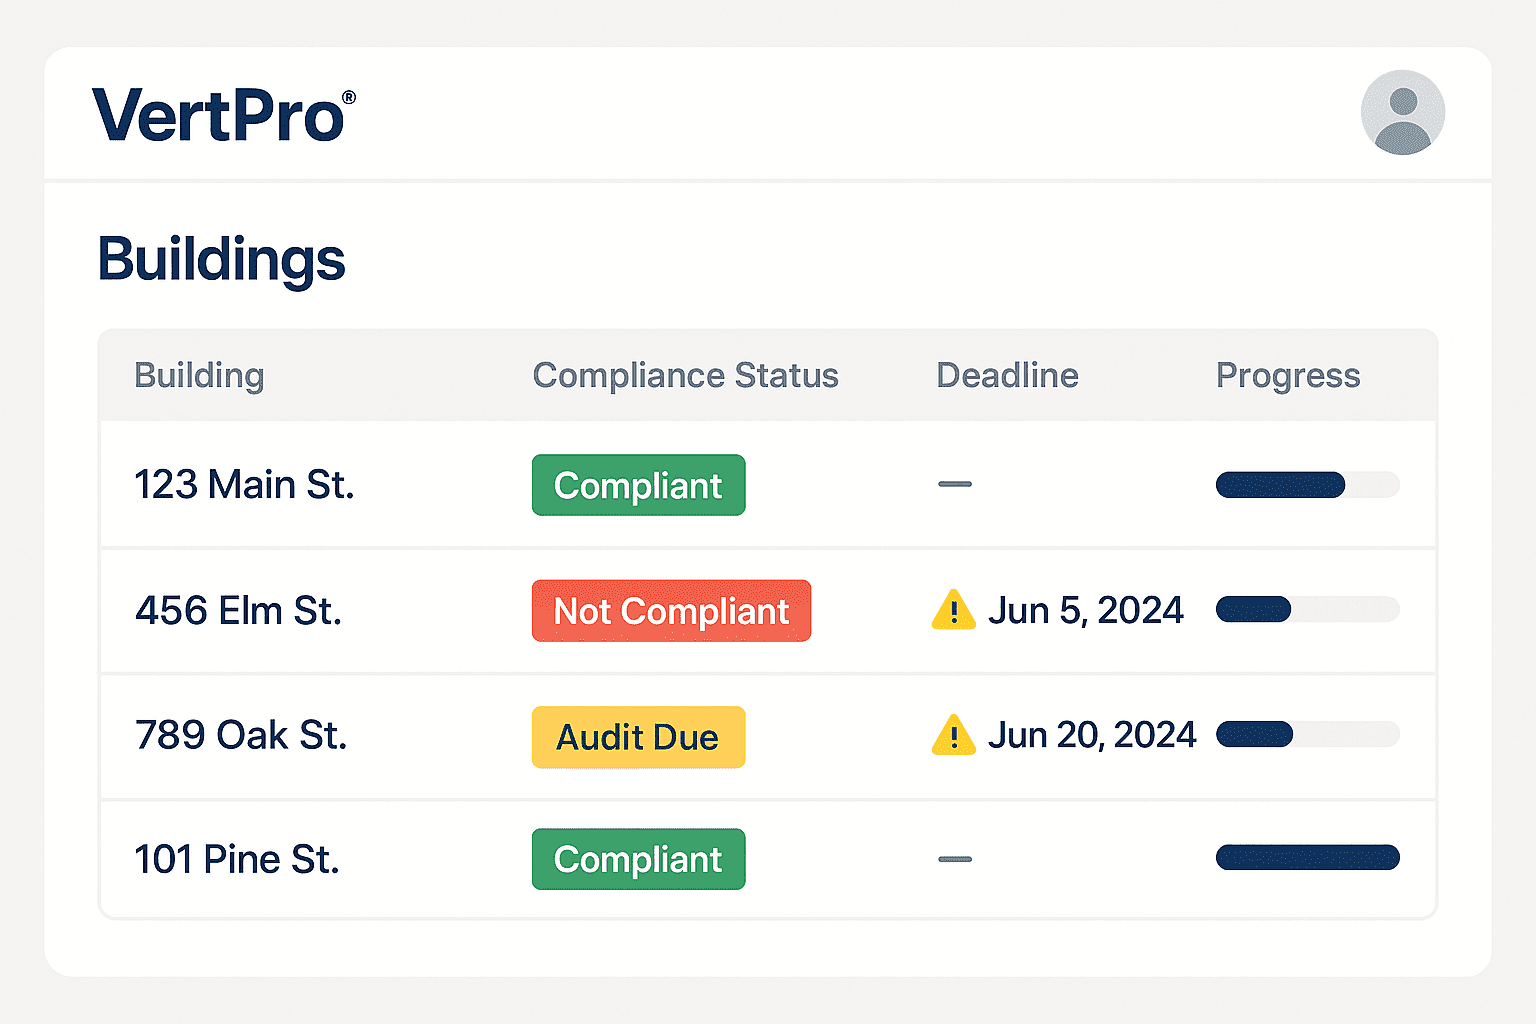Open the 101 Pine St. row
The width and height of the screenshot is (1536, 1024).
point(237,860)
